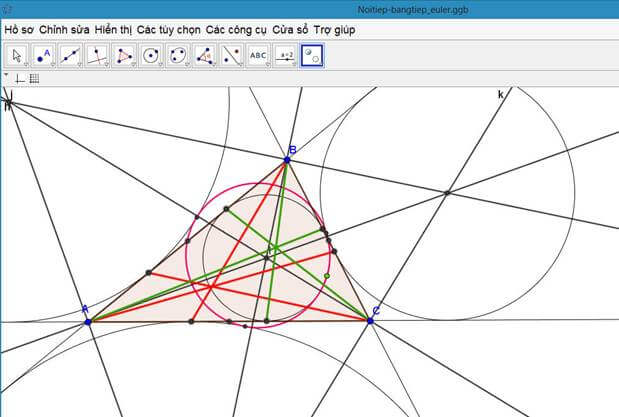Open the Chỉnh sửa menu
This screenshot has height=417, width=619.
tap(64, 30)
